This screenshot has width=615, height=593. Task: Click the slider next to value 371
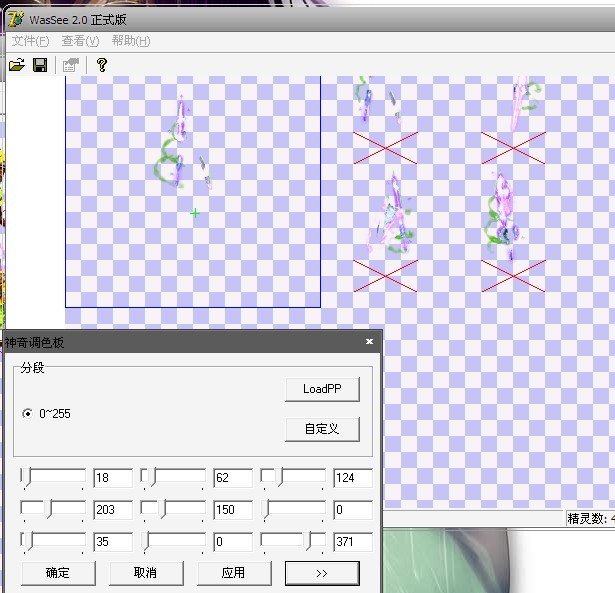(x=293, y=542)
